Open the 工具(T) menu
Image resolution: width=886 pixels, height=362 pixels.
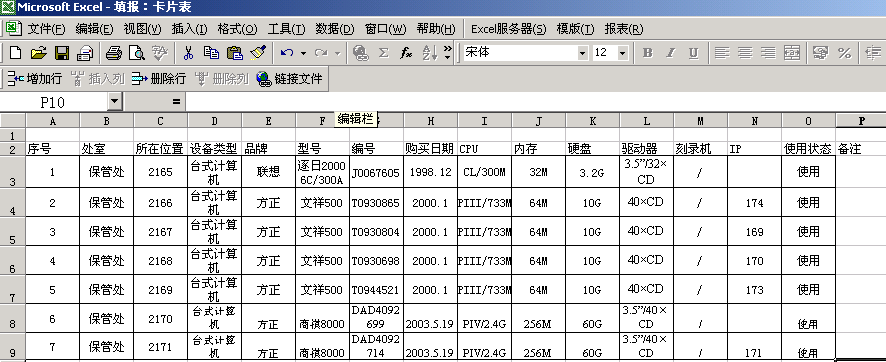click(x=286, y=29)
